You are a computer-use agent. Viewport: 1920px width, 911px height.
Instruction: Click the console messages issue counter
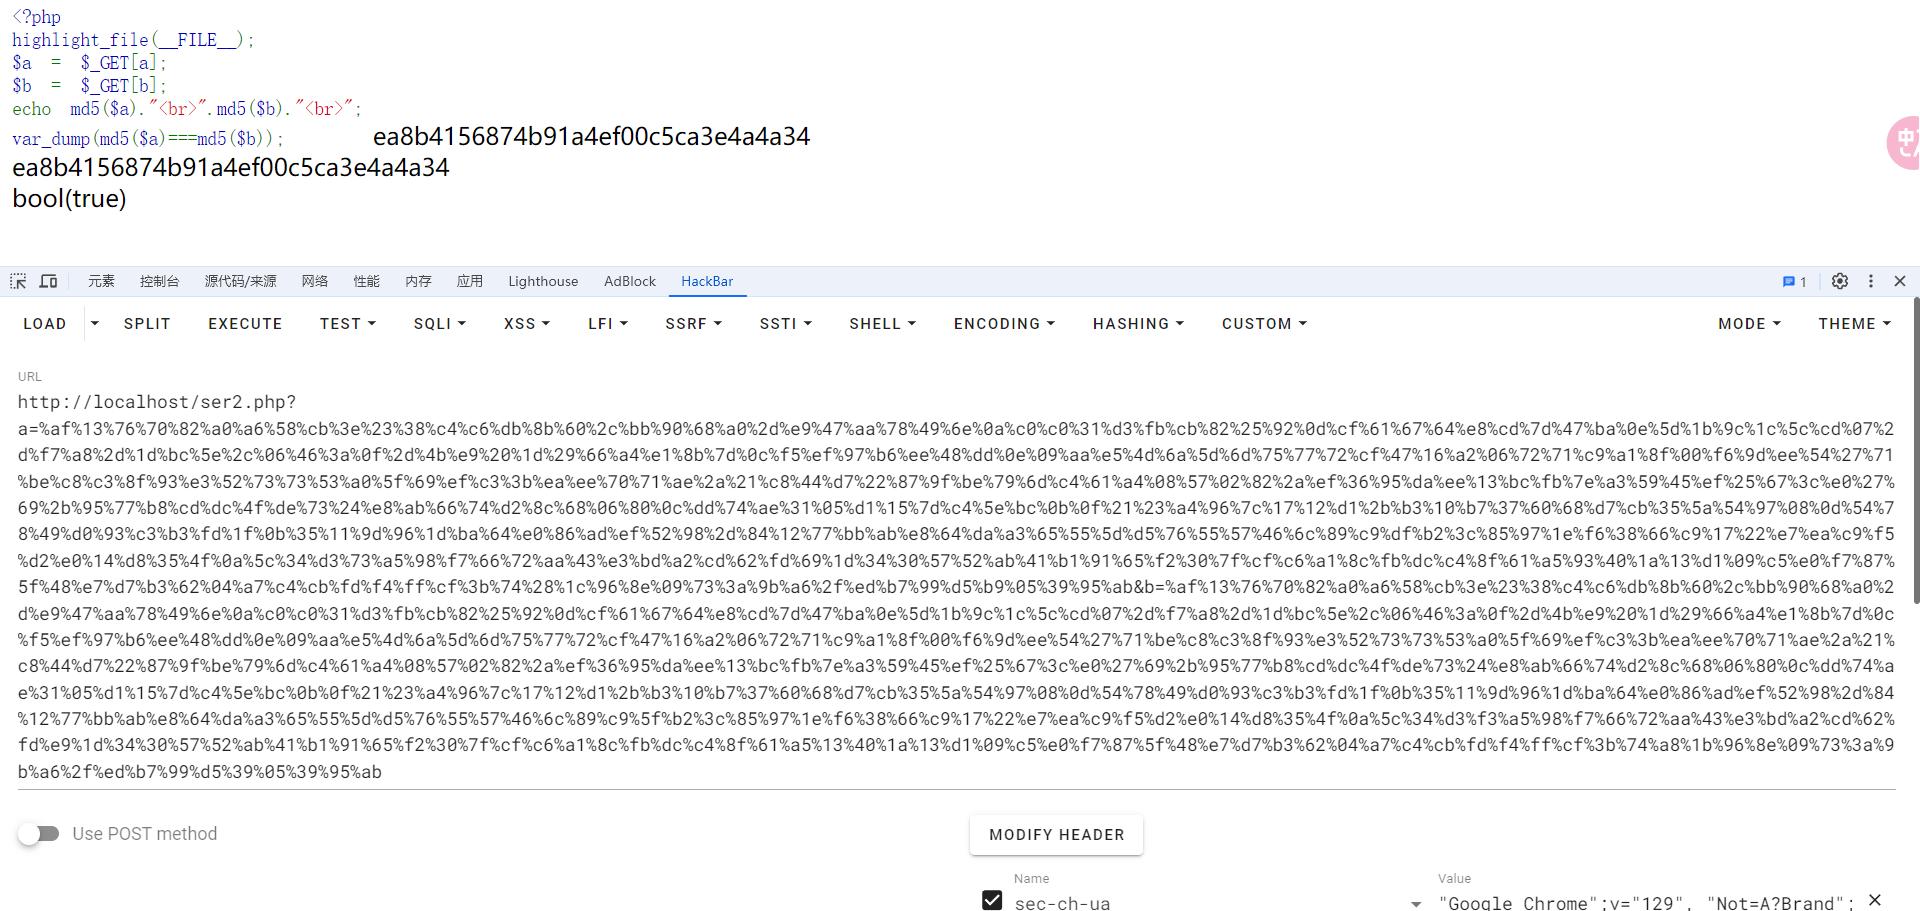pyautogui.click(x=1794, y=282)
